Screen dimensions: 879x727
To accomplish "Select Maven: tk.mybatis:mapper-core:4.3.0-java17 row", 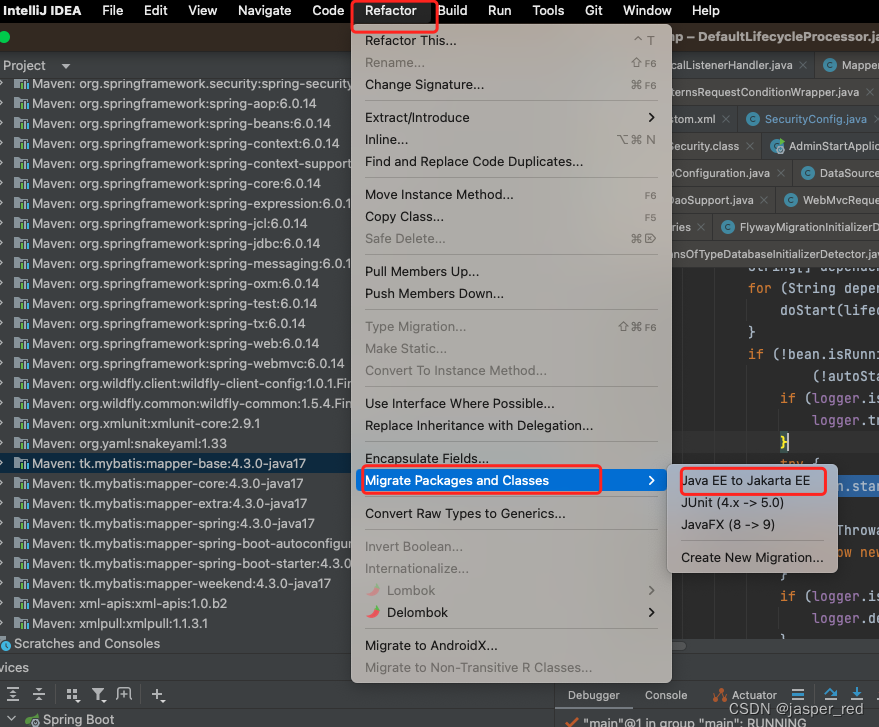I will coord(175,484).
